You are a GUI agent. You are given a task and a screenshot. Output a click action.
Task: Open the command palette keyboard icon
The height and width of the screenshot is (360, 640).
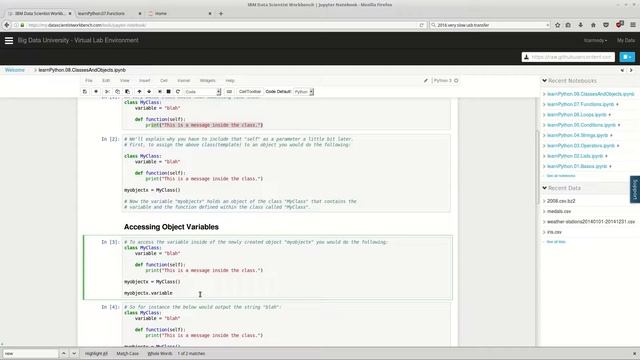coord(229,92)
